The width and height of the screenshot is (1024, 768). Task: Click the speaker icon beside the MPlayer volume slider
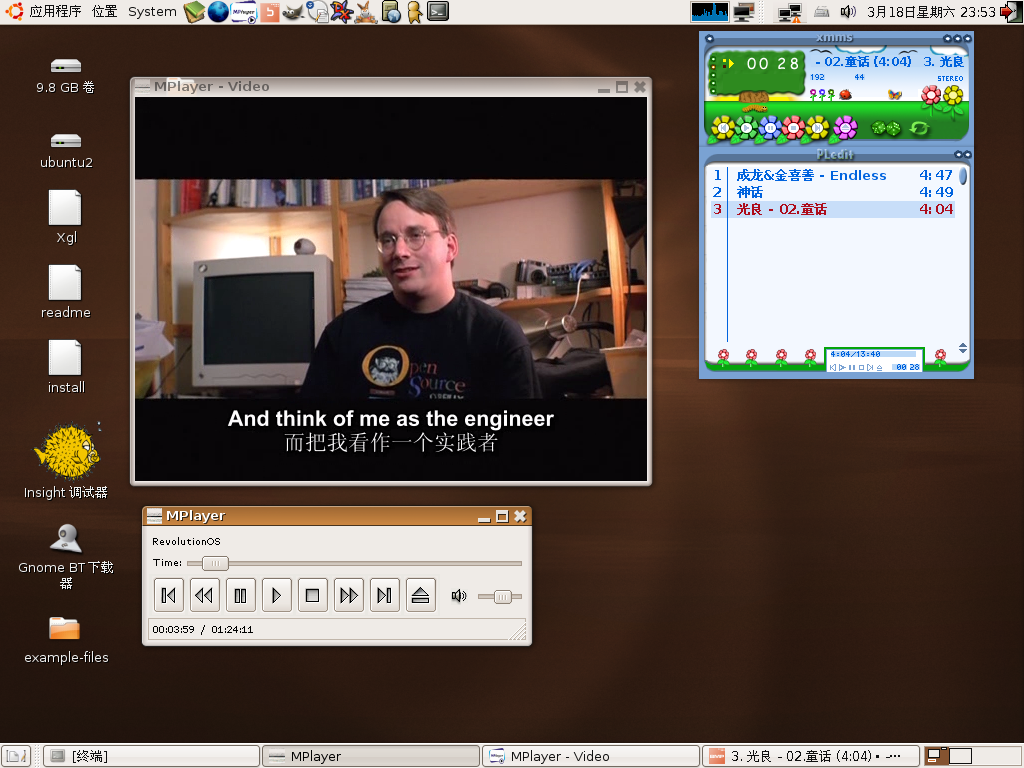tap(459, 596)
